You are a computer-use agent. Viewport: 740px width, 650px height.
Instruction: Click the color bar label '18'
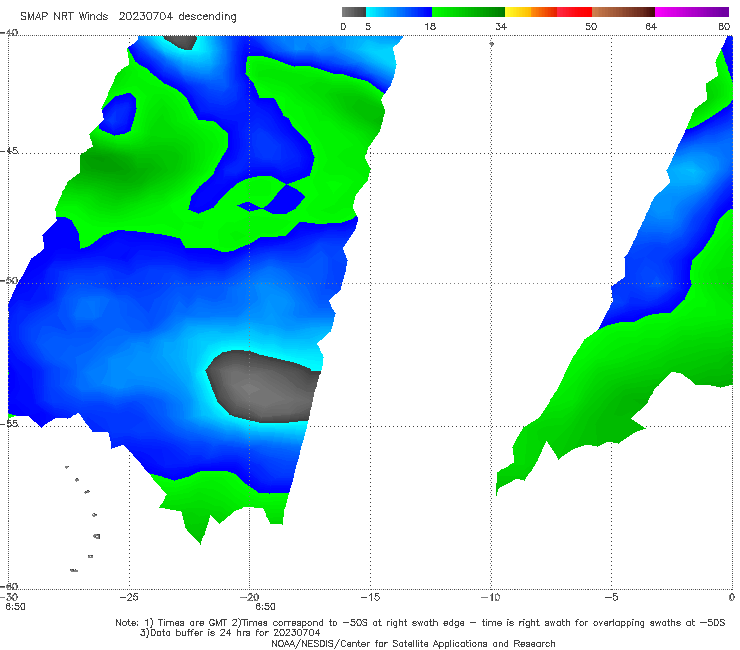(430, 26)
